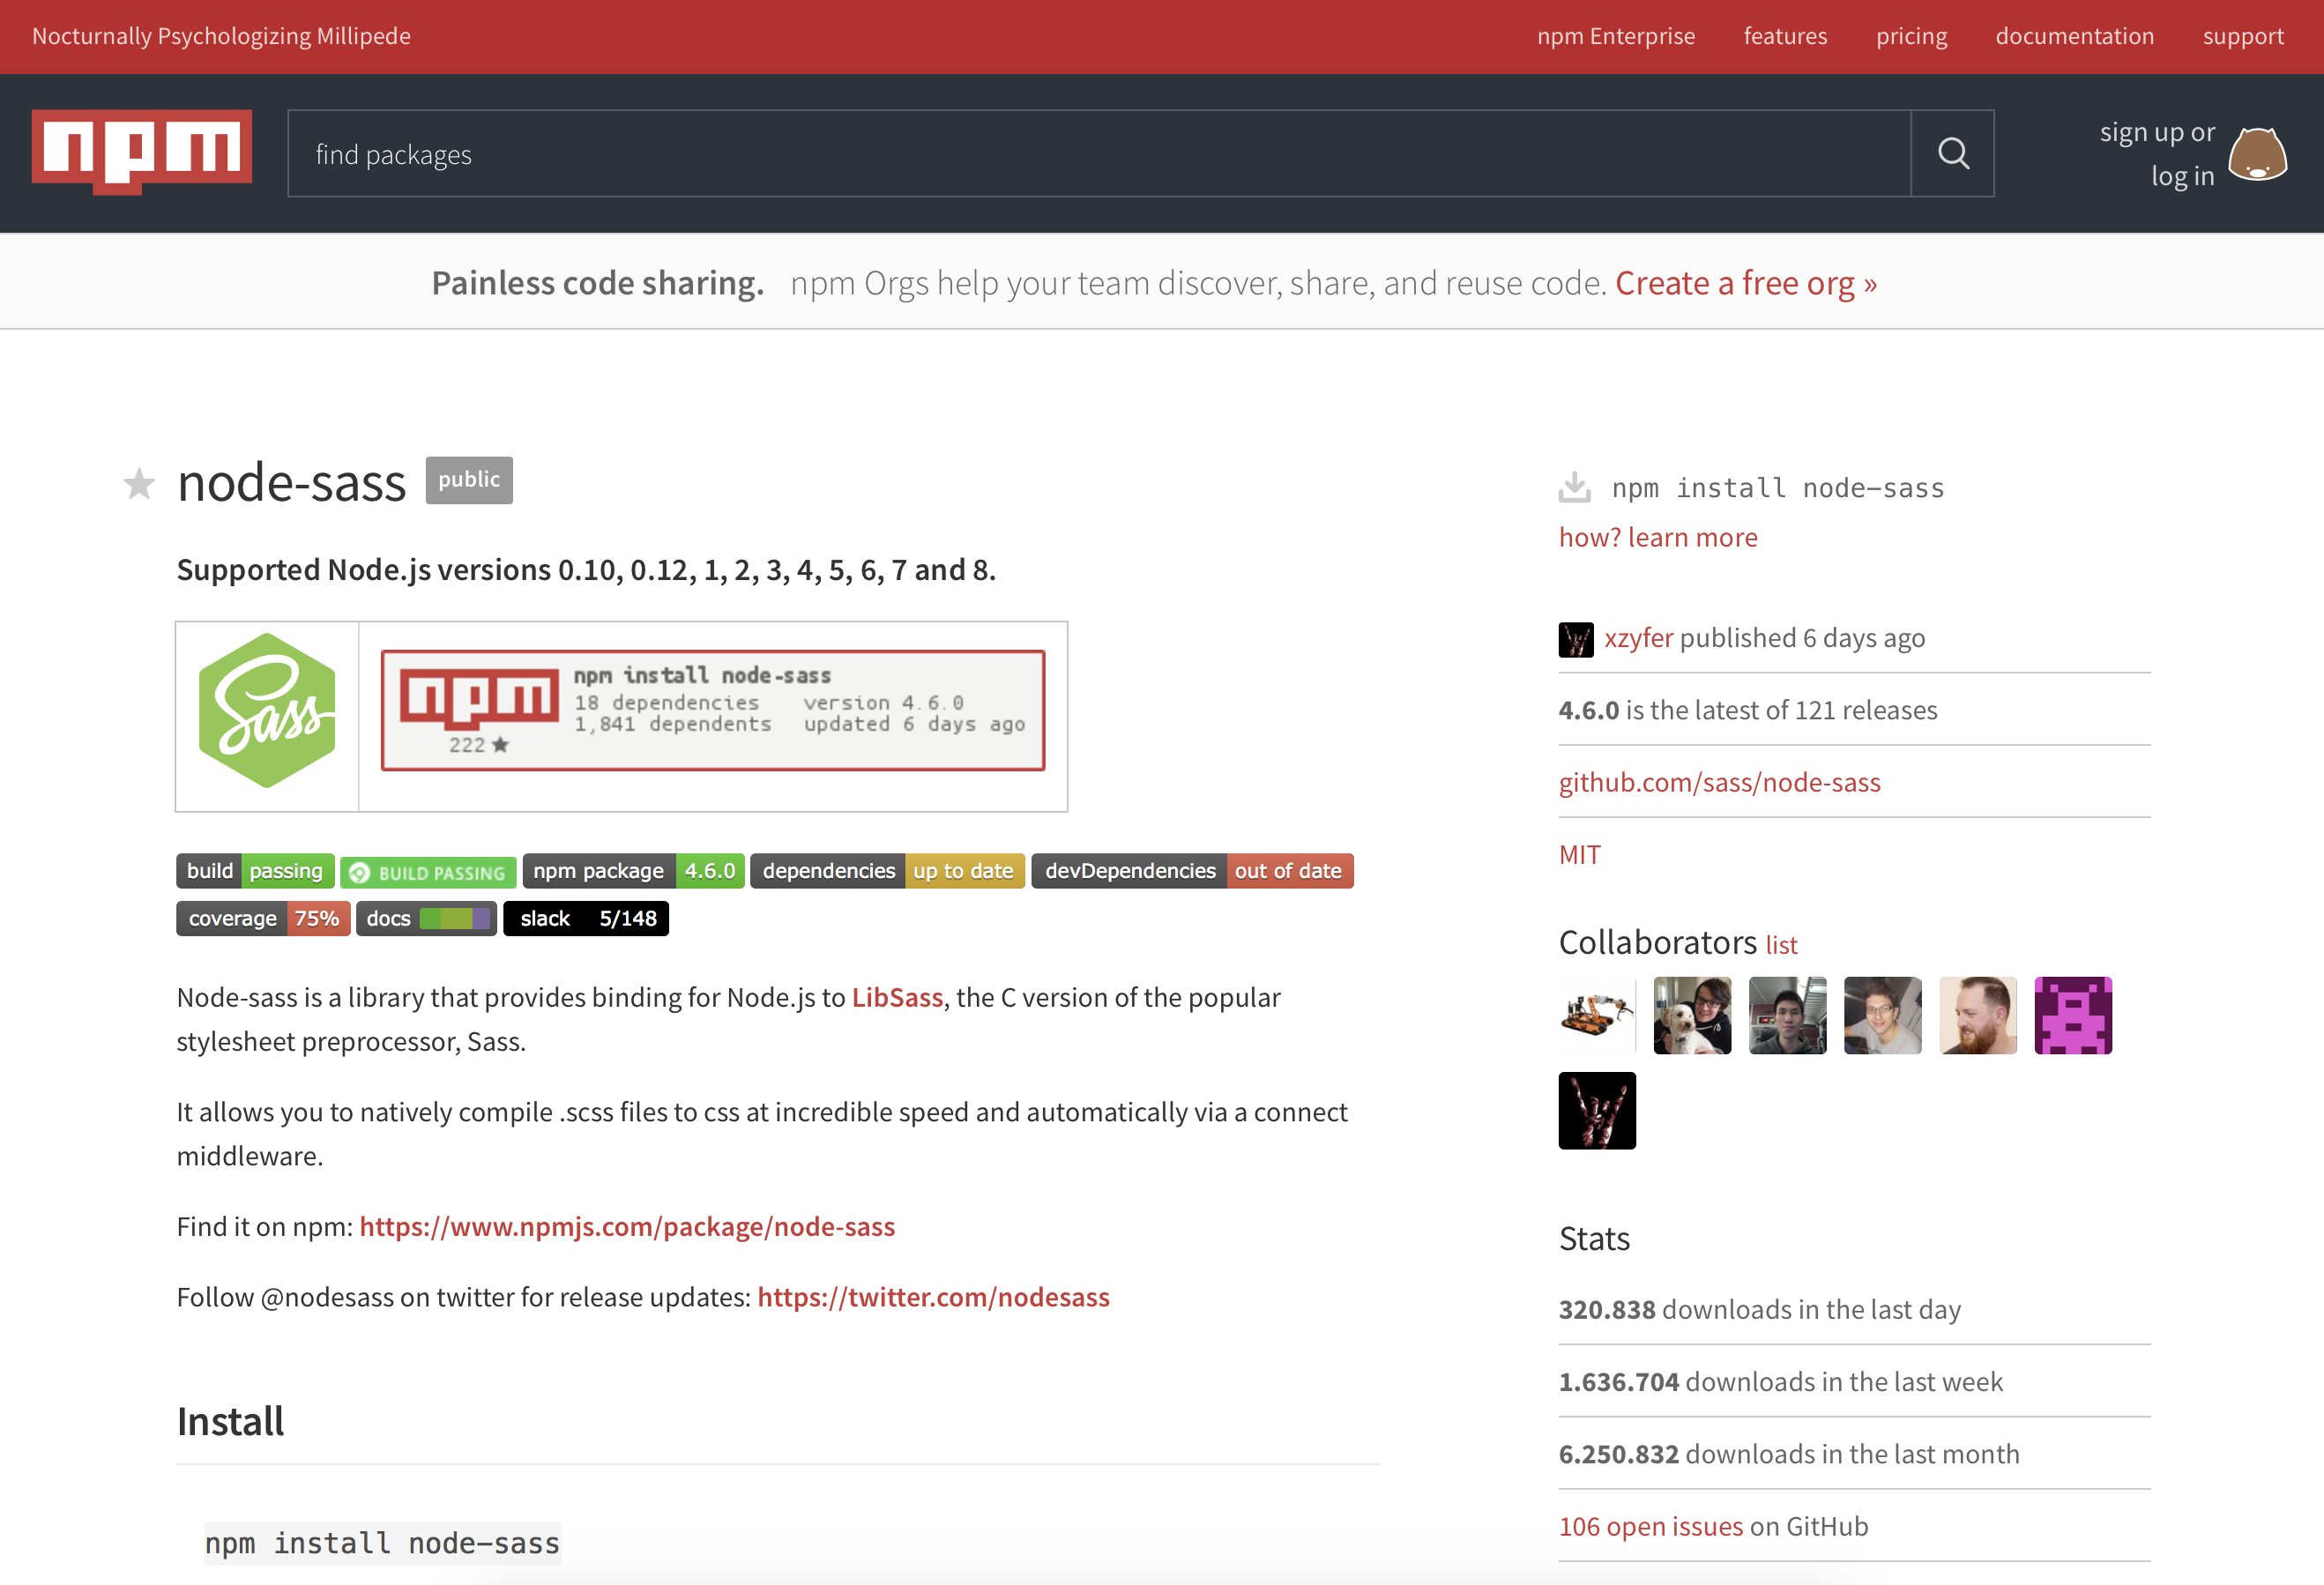Open the smiling man collaborator avatar, fourth
The image size is (2324, 1585).
pos(1882,1015)
